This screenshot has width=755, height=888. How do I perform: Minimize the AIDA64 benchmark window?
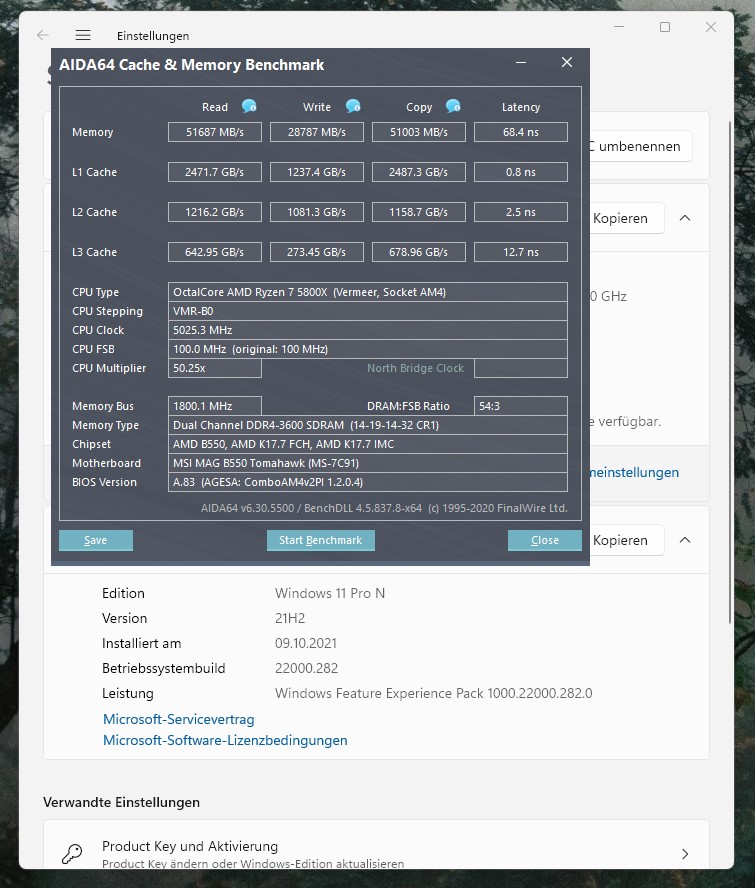click(521, 62)
